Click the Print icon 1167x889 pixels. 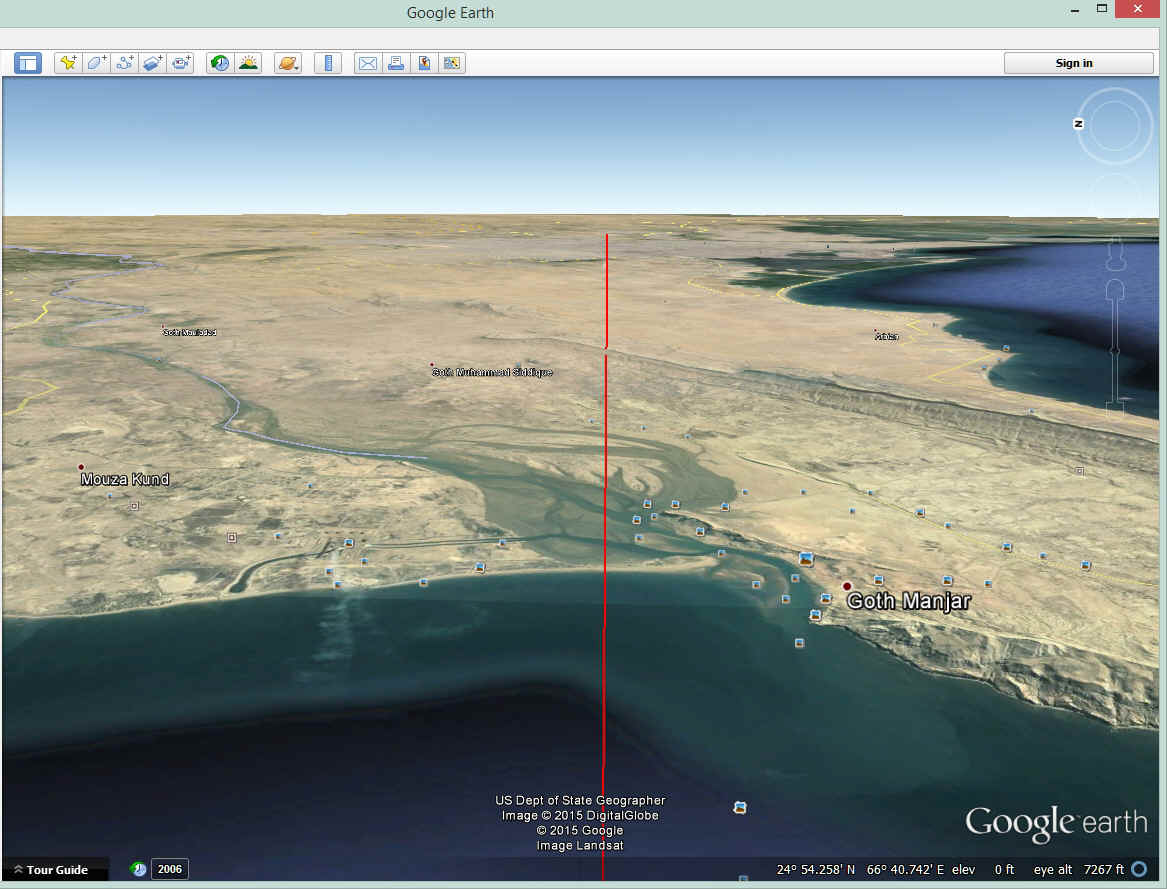point(396,63)
